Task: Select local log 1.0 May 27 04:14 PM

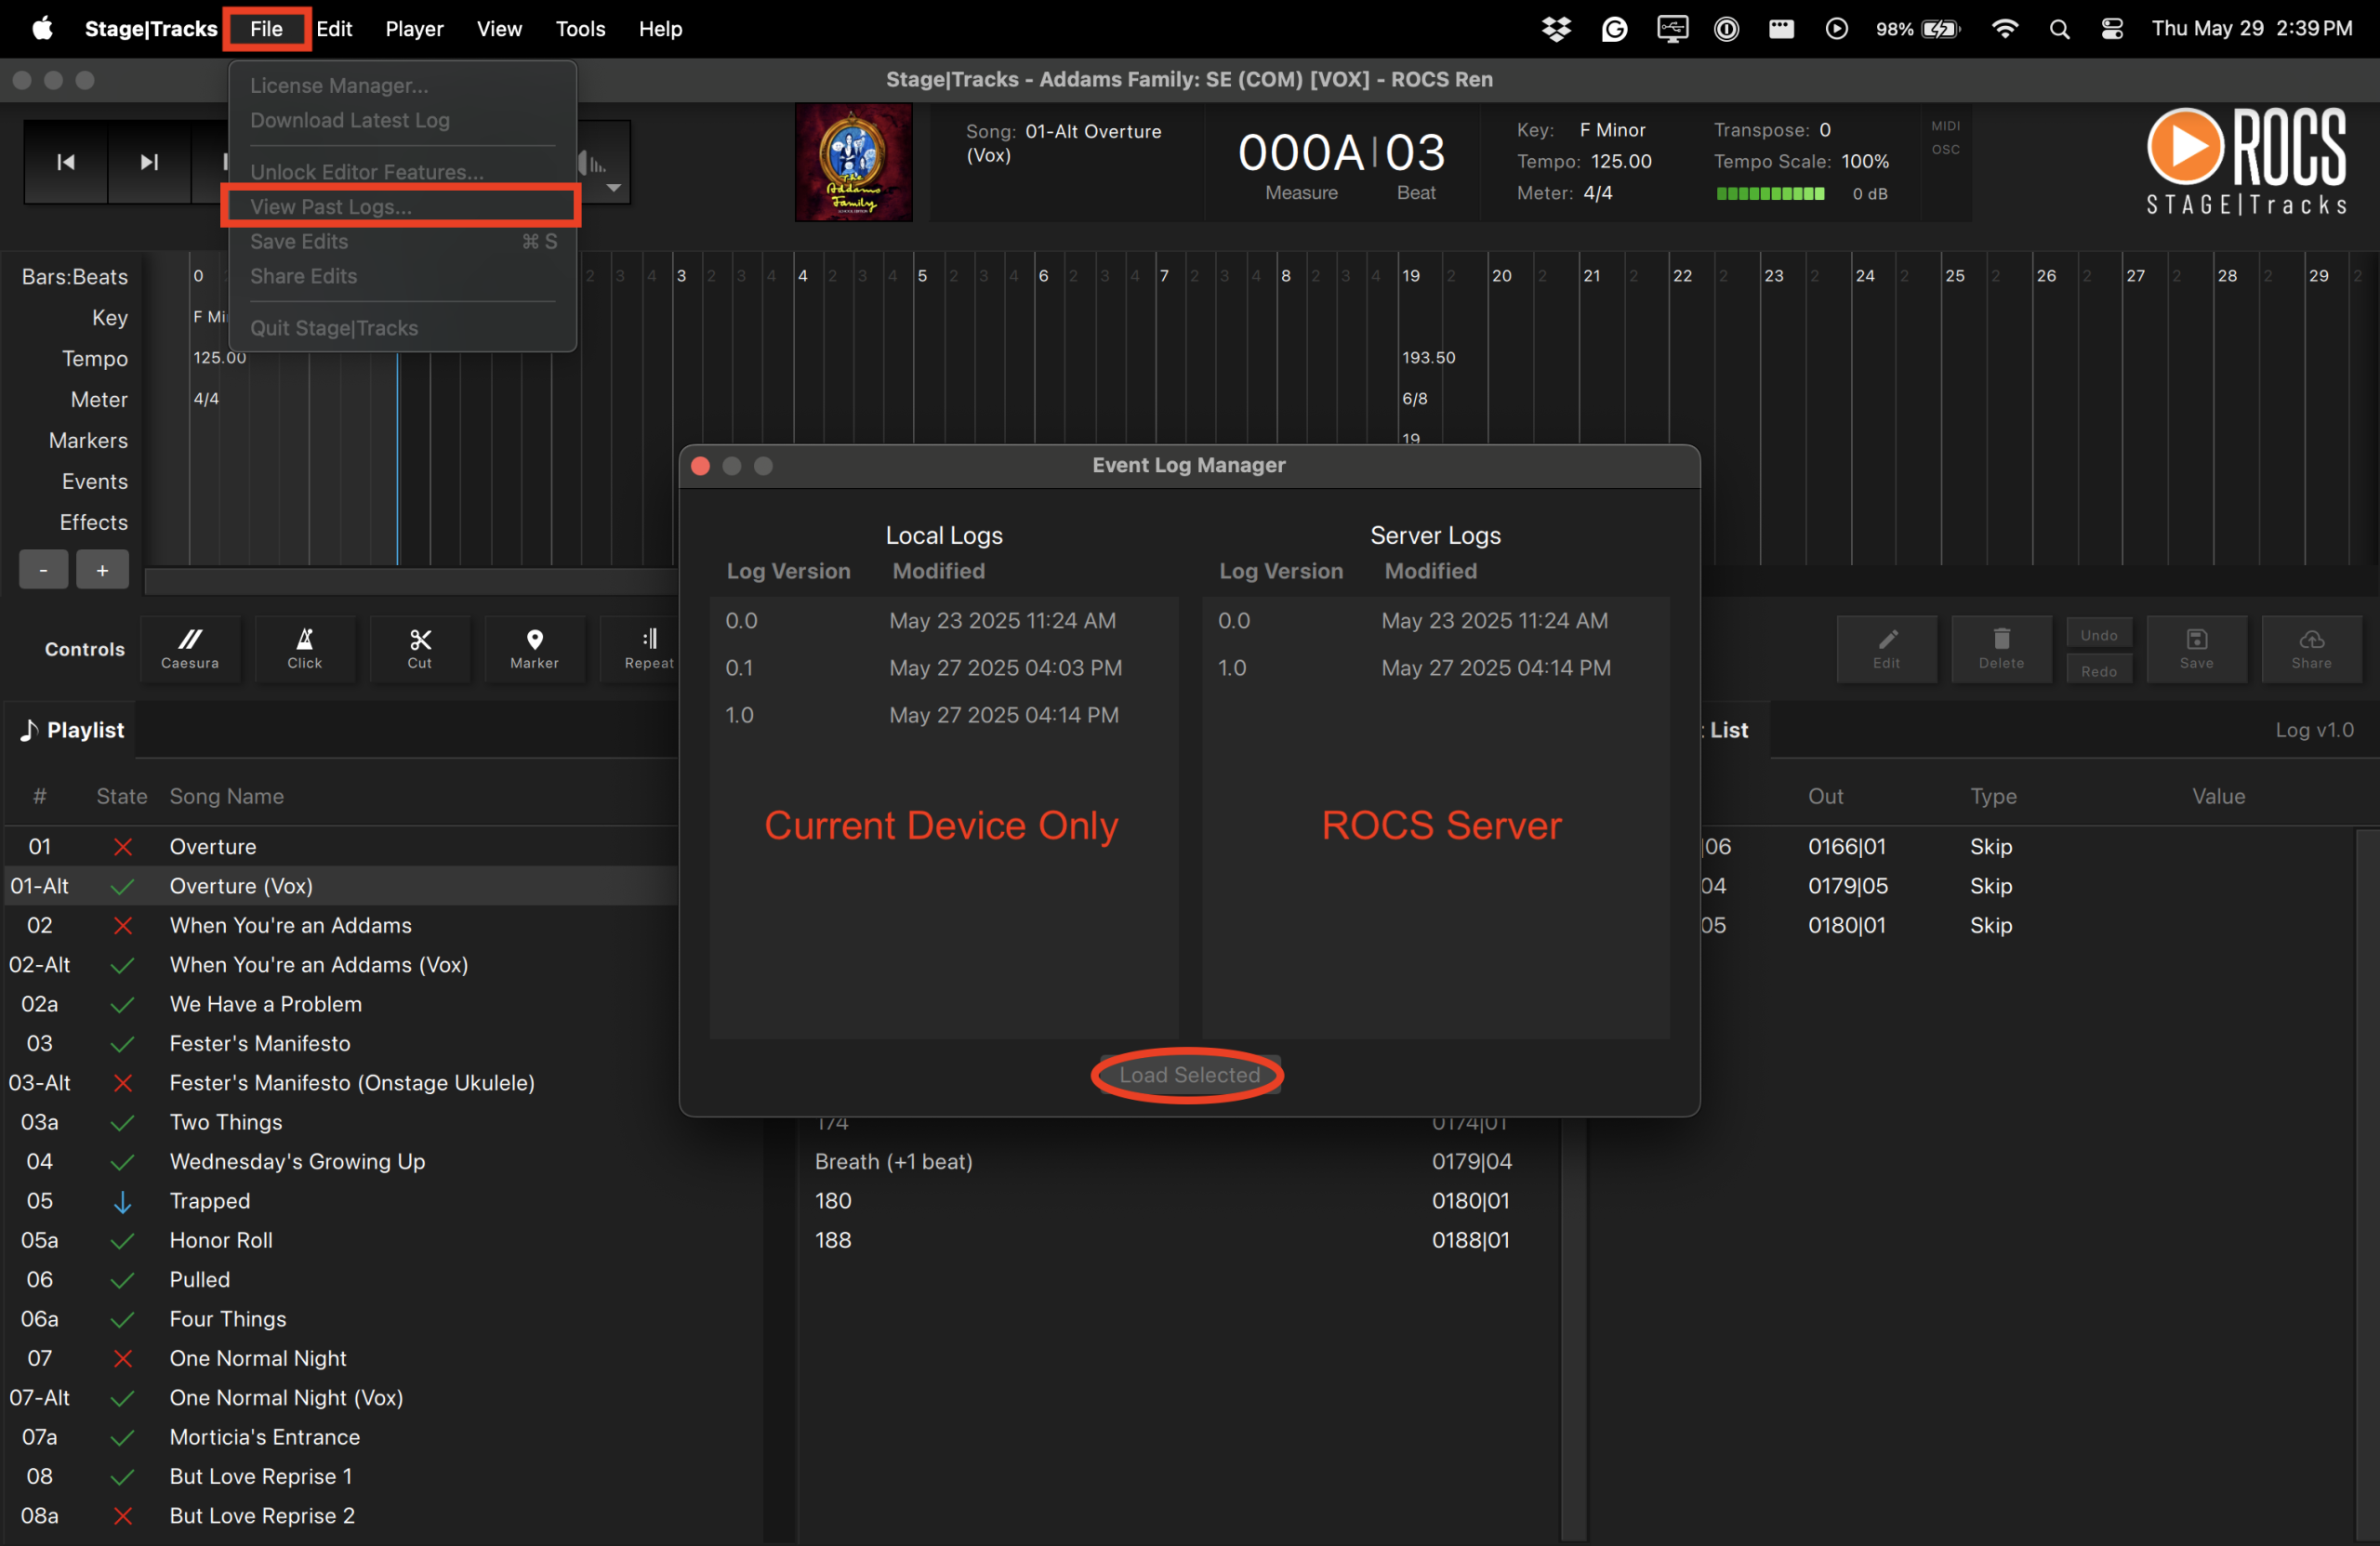Action: [x=944, y=715]
